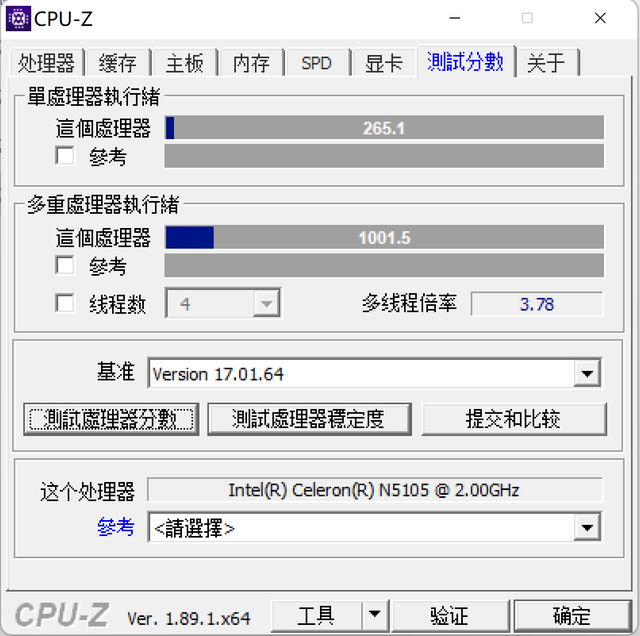
Task: Go to the 内存 tab
Action: [251, 63]
